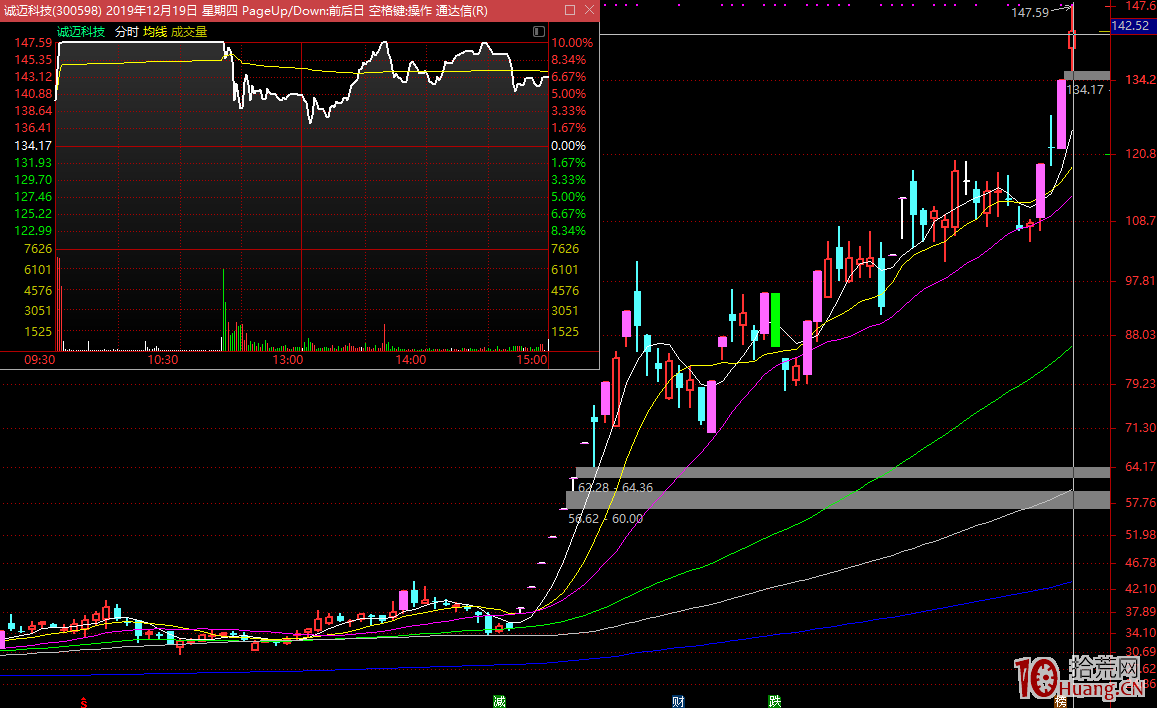
Task: Select the 均线 average line label
Action: (x=155, y=31)
